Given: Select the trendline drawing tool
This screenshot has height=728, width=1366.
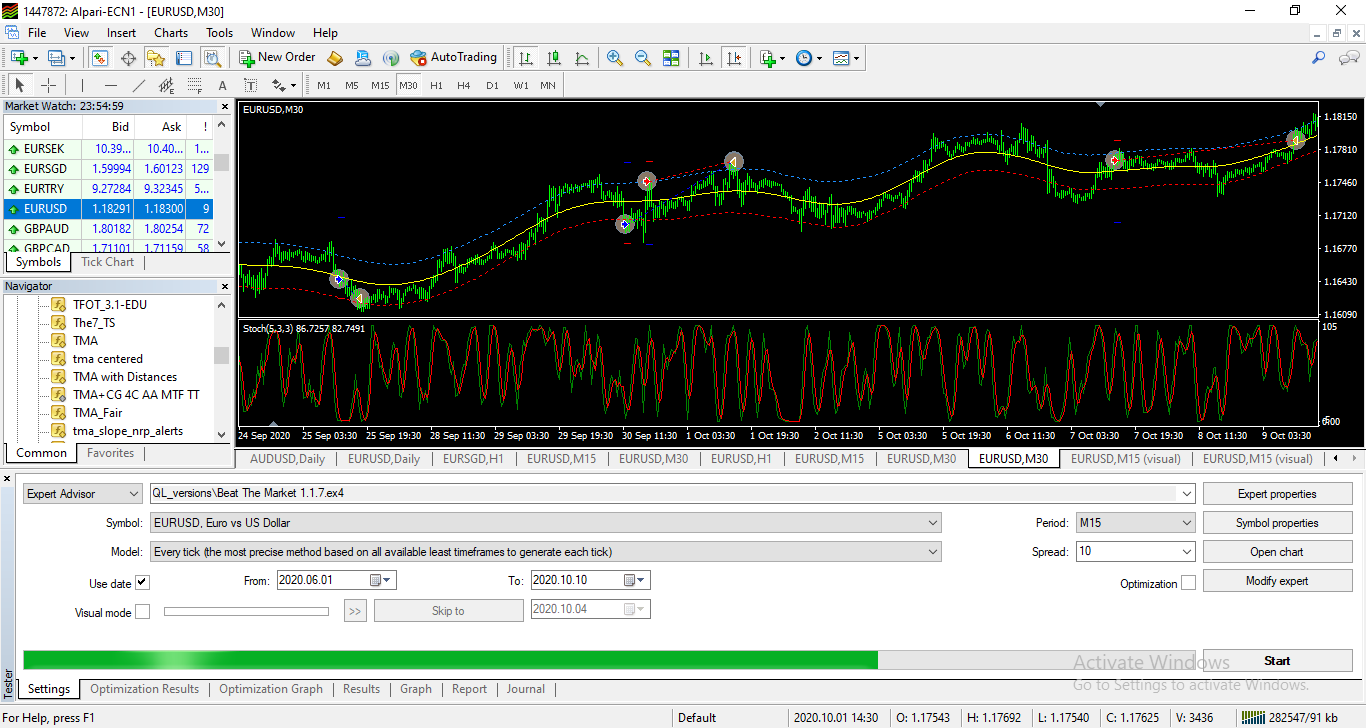Looking at the screenshot, I should 139,85.
